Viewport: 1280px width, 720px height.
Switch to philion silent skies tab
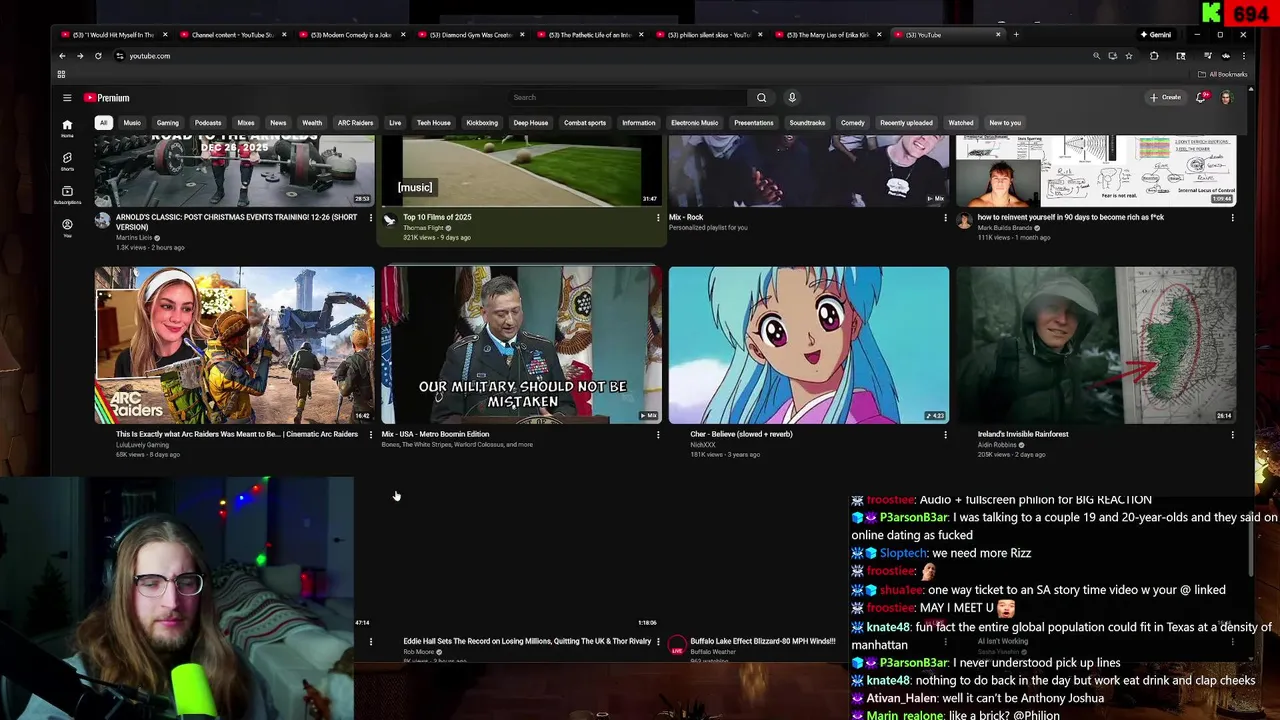(x=707, y=35)
